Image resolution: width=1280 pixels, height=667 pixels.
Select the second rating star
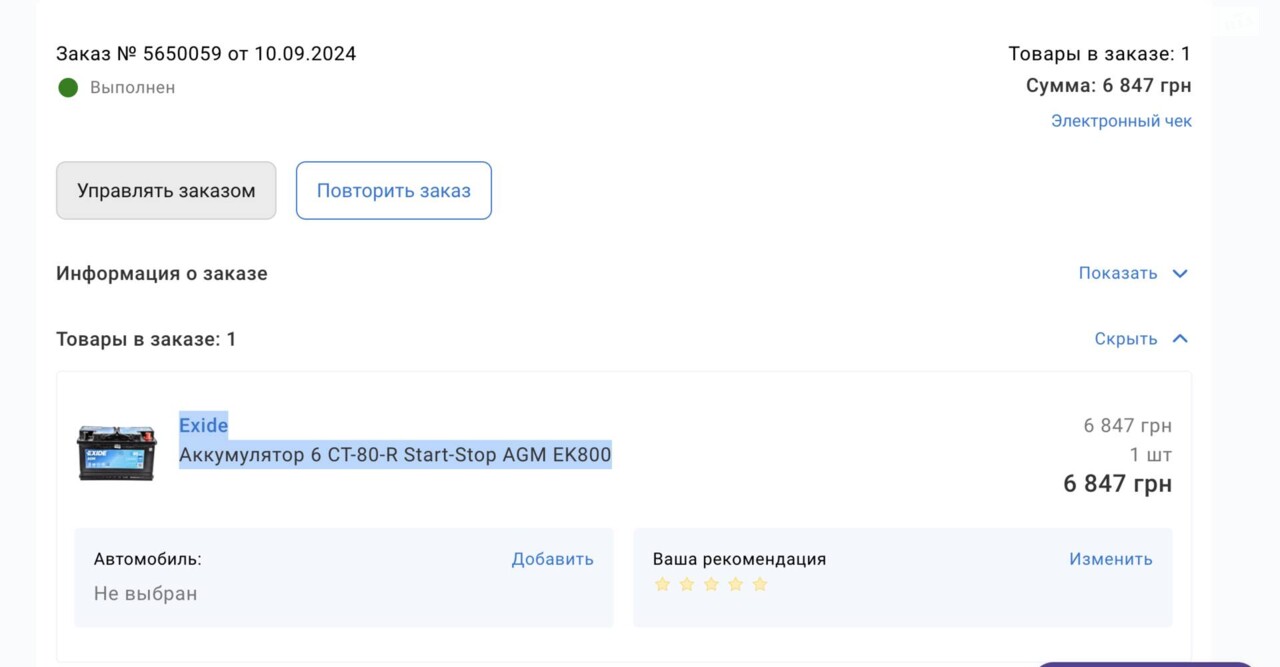[x=686, y=584]
